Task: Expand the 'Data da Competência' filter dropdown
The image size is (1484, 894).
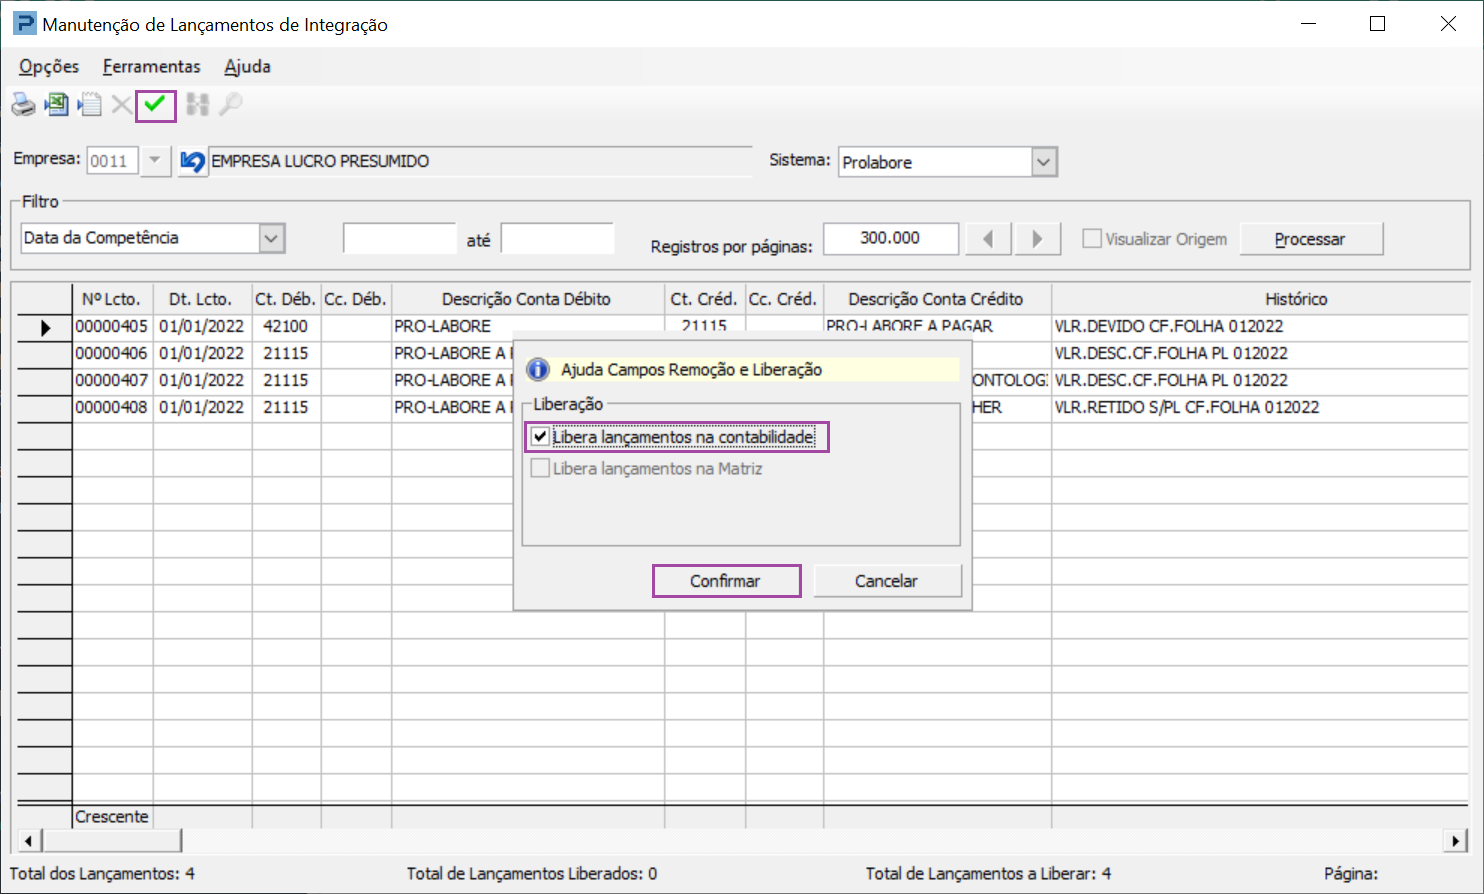Action: tap(271, 238)
